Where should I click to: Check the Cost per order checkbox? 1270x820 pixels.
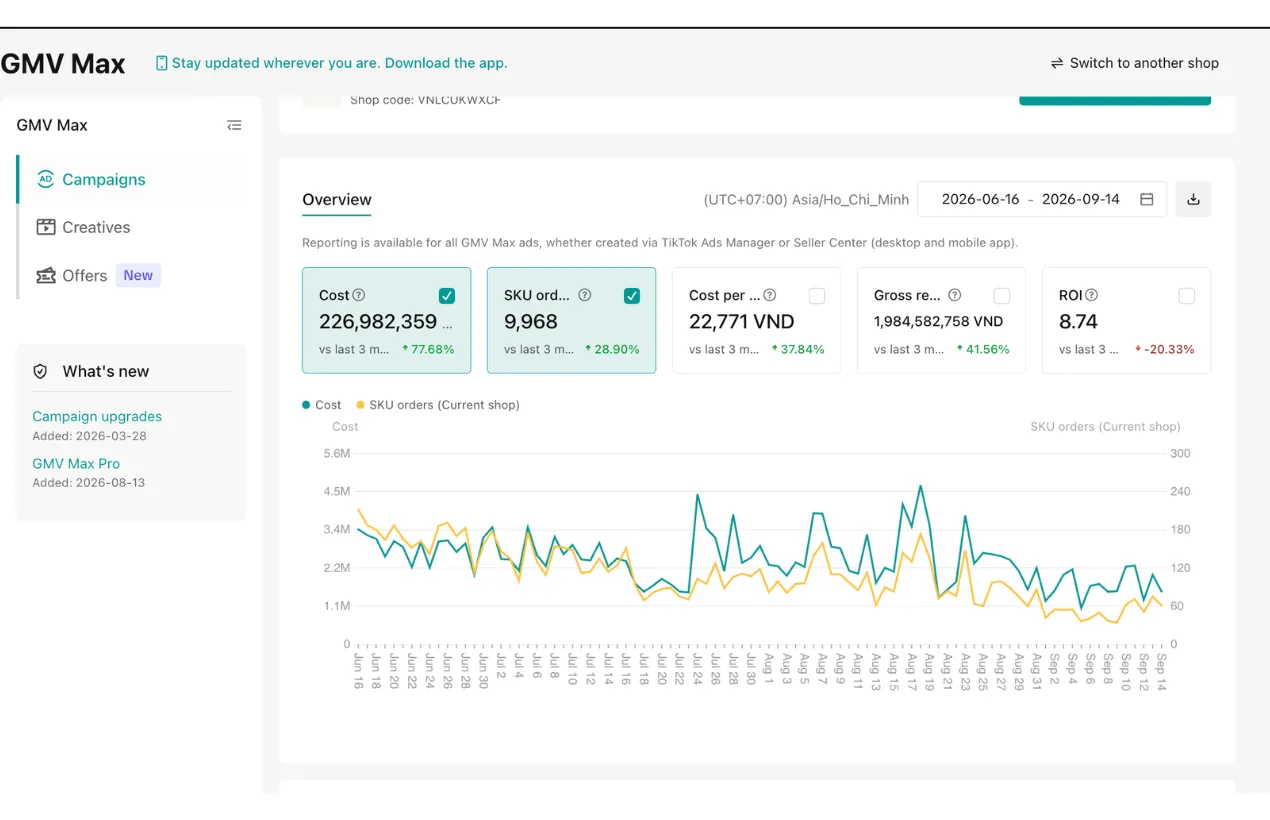click(x=817, y=295)
